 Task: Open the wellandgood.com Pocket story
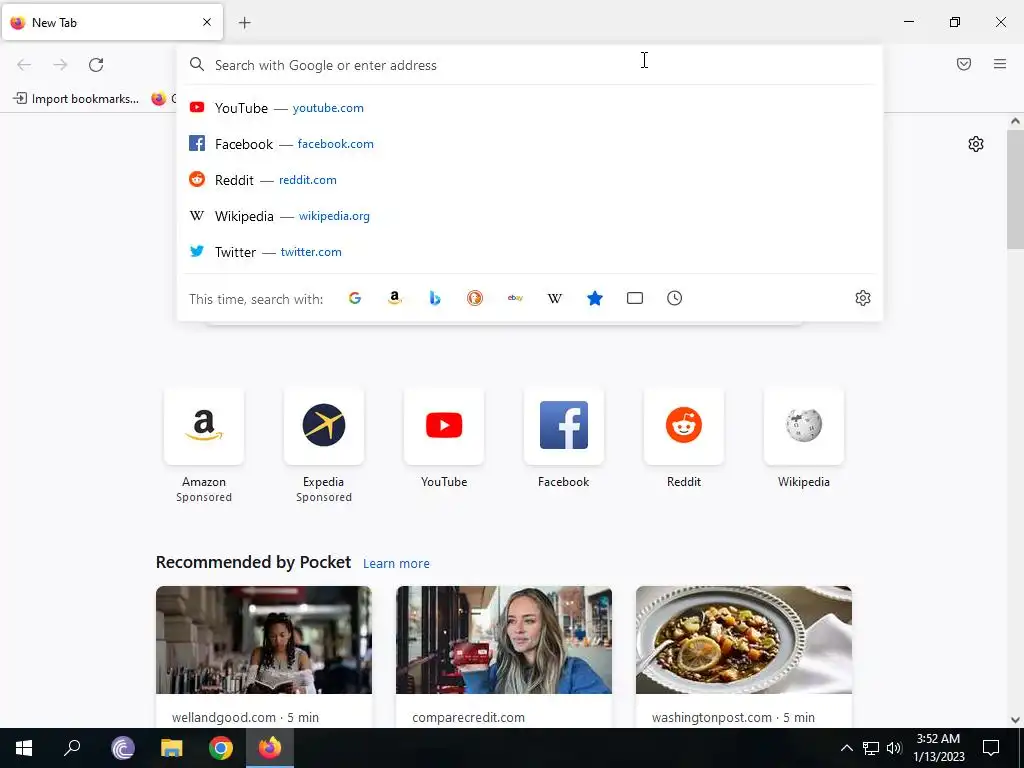coord(264,656)
